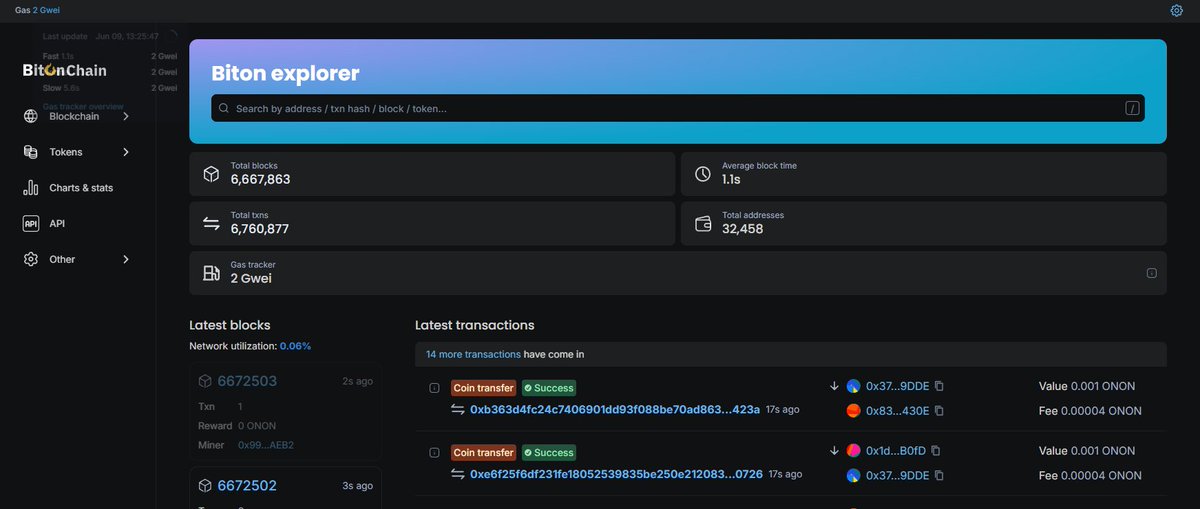Expand details of the 0xe6f25f...0726 transaction
The height and width of the screenshot is (509, 1200).
point(434,453)
